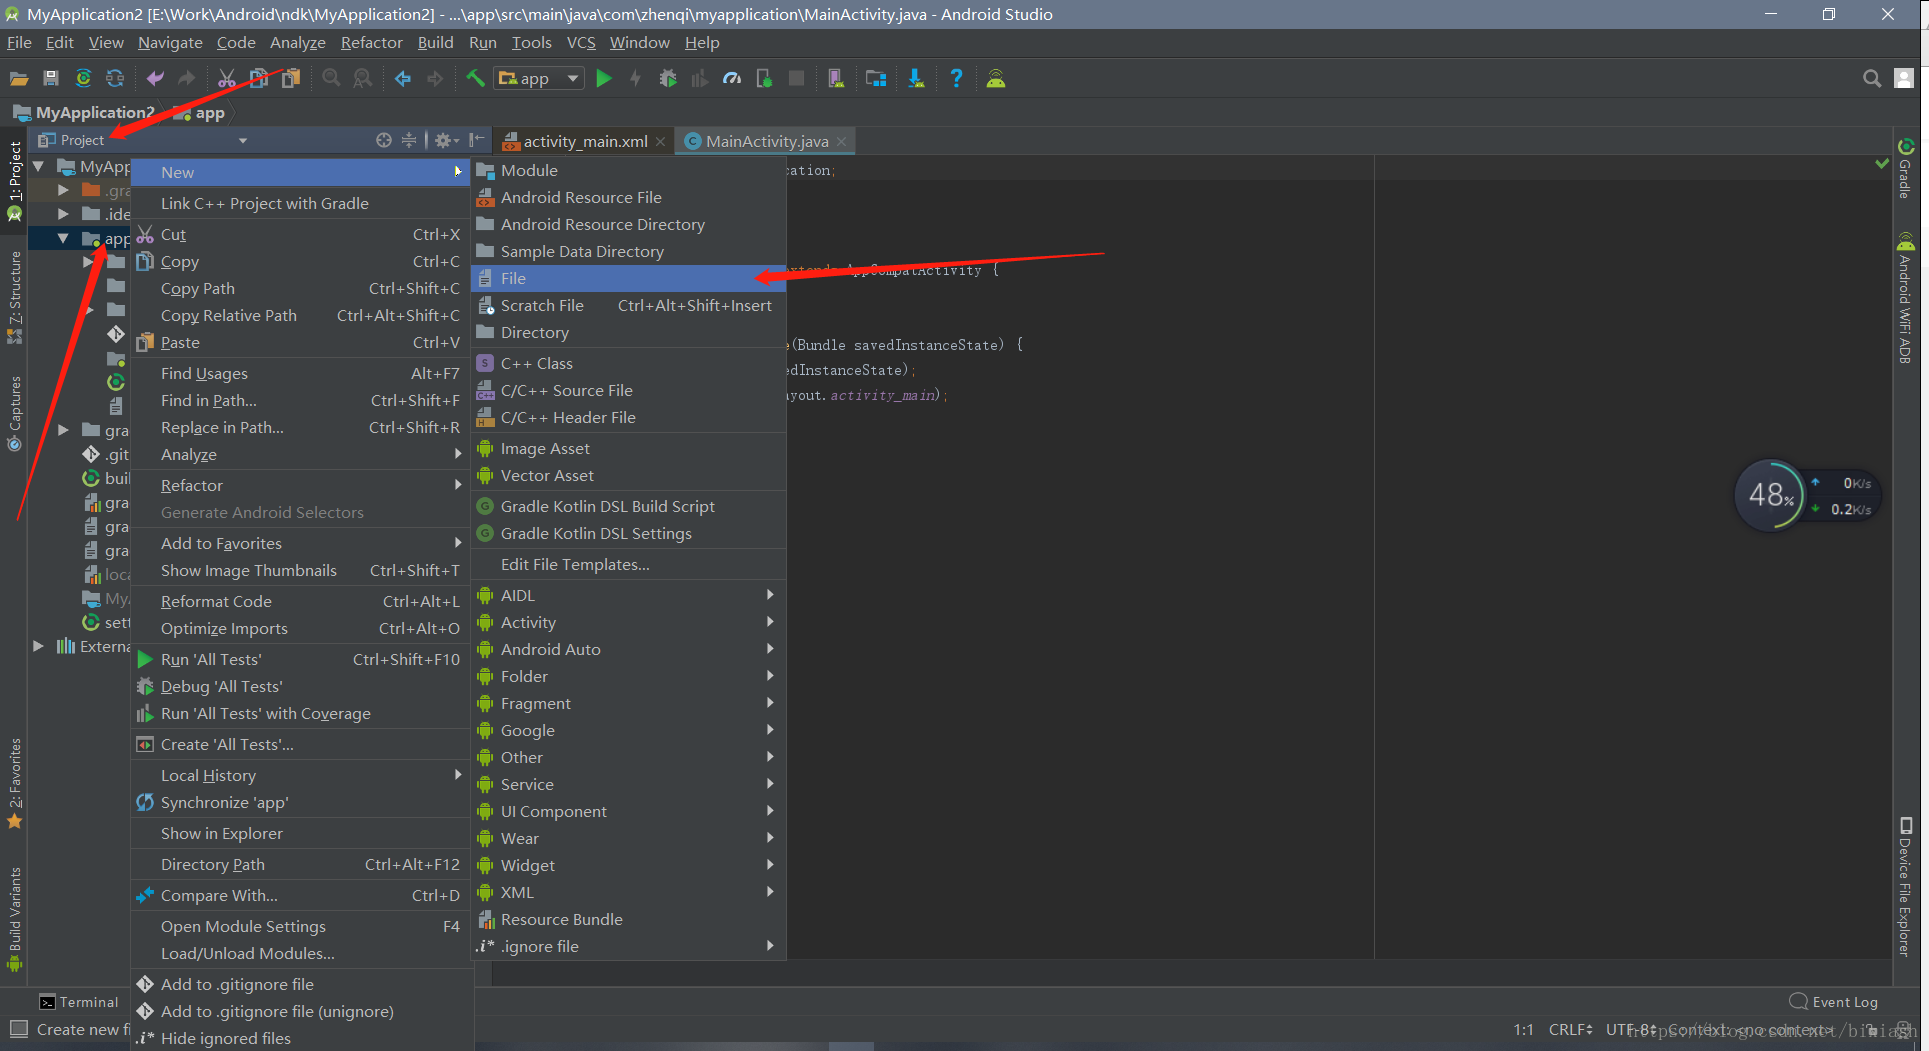This screenshot has height=1051, width=1929.
Task: Click the Cut scissors toolbar icon
Action: 227,78
